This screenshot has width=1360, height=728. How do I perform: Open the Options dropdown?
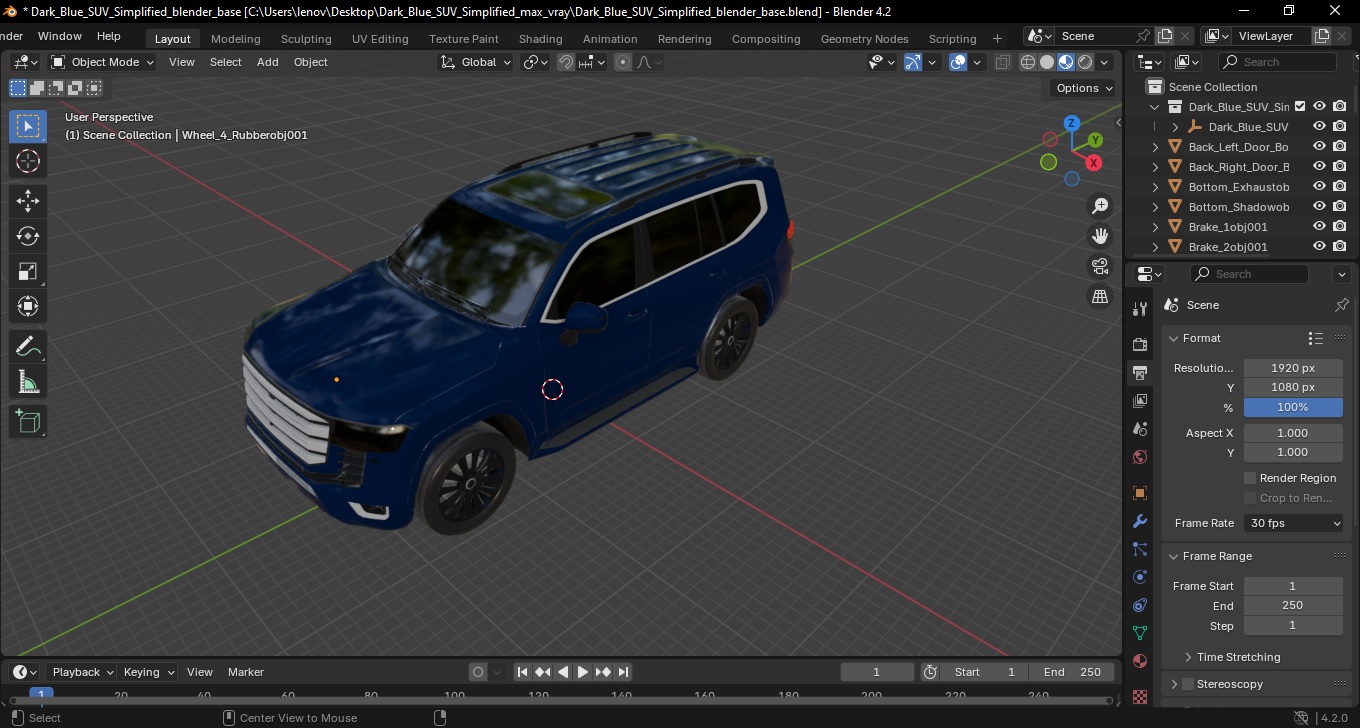(1085, 88)
